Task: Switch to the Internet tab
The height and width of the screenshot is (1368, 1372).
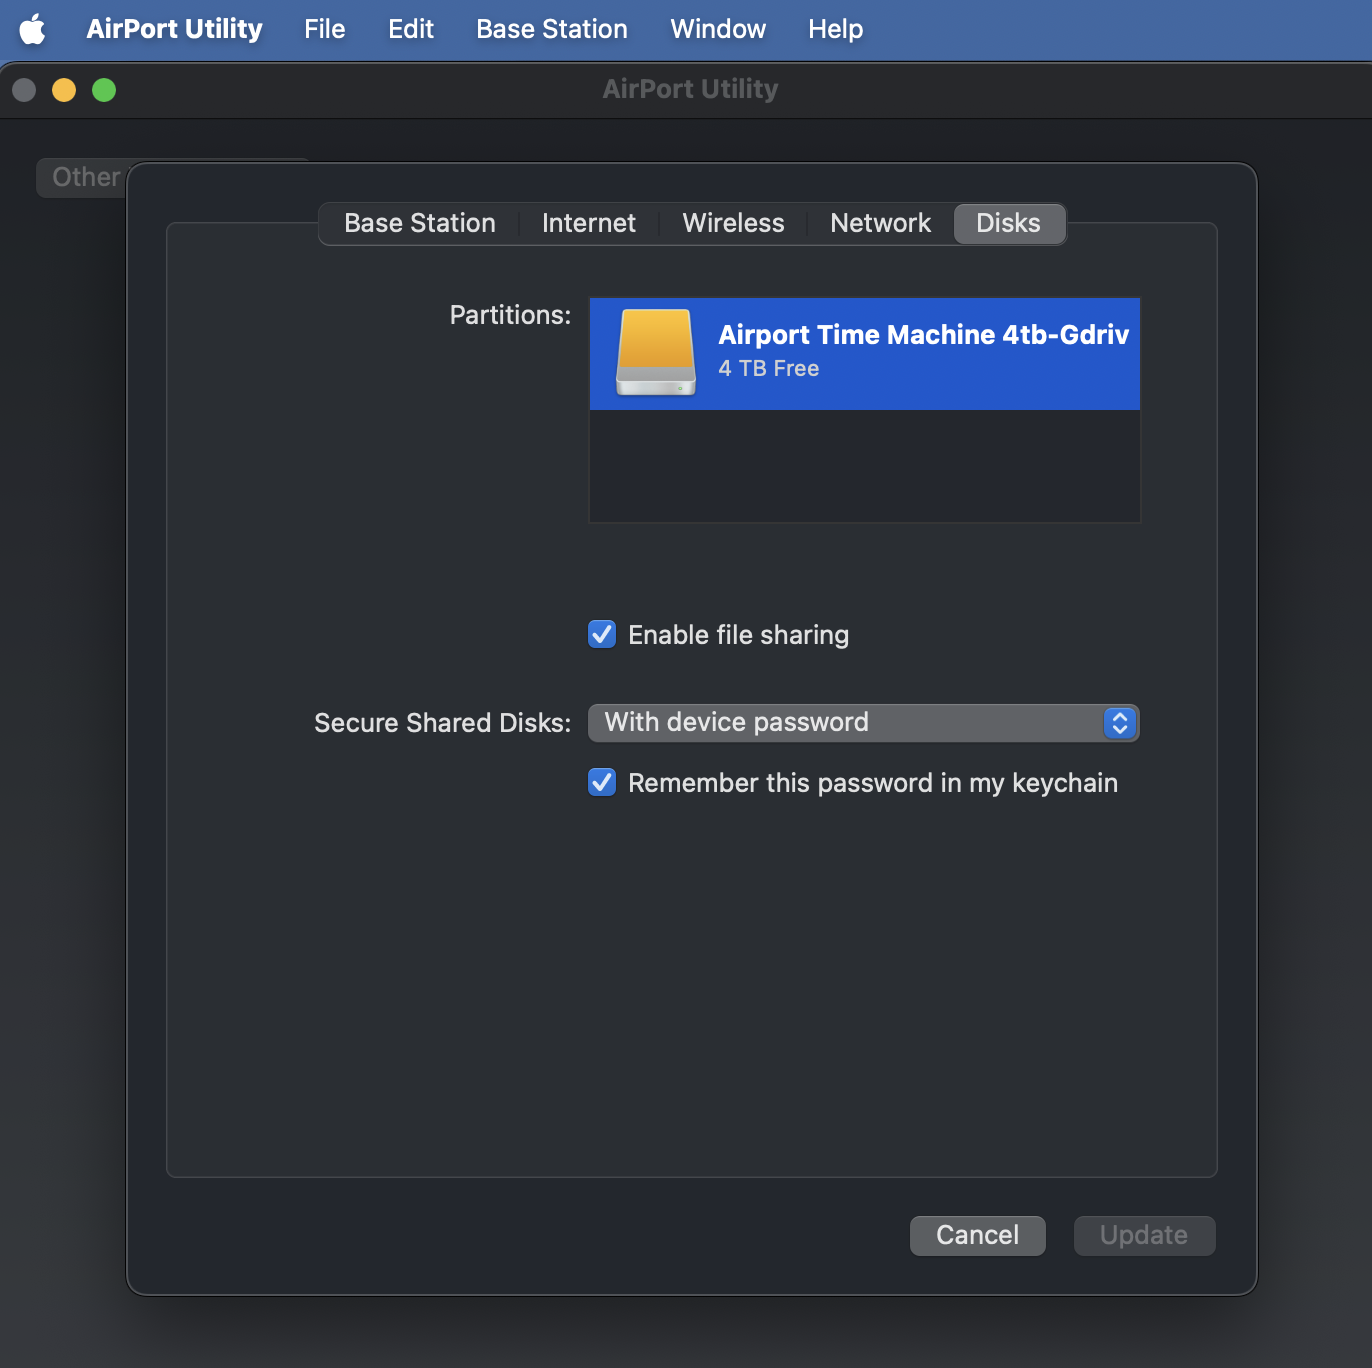Action: point(589,223)
